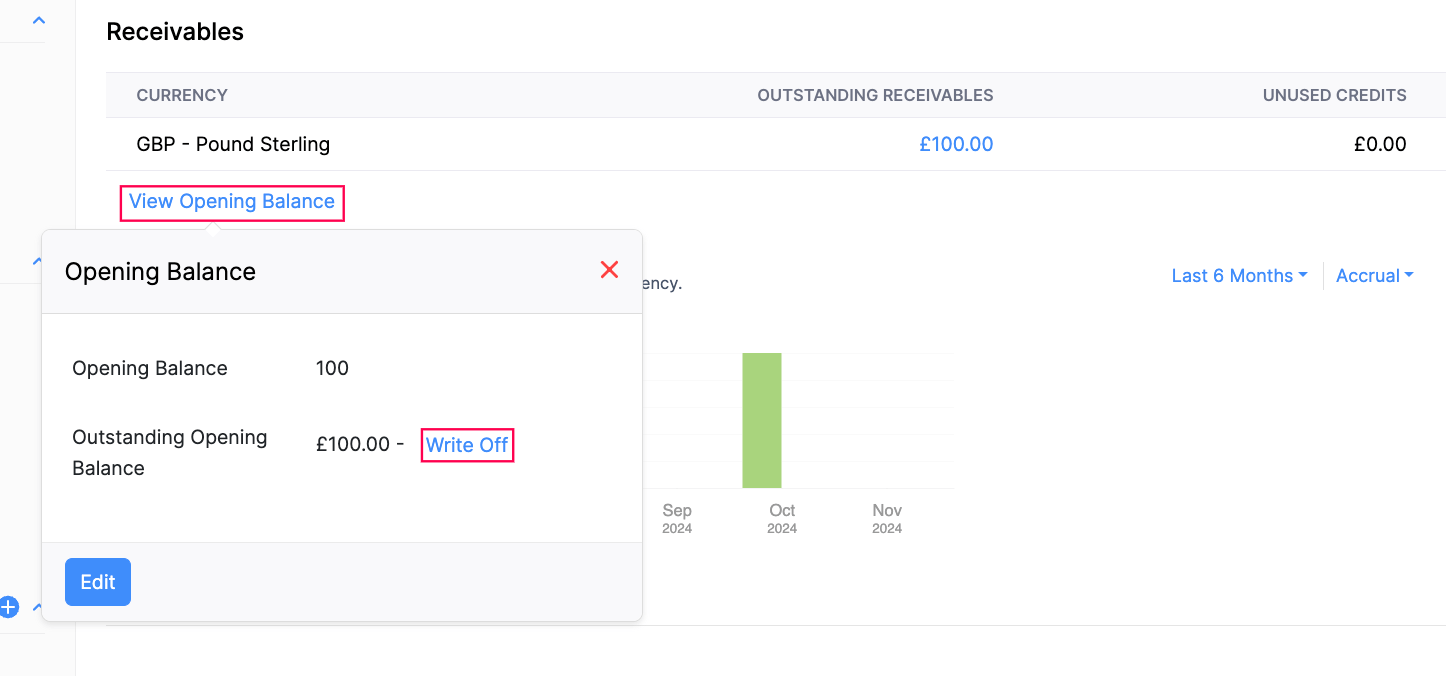Collapse the bottom sidebar chevron beside plus icon
This screenshot has width=1446, height=676.
click(38, 606)
